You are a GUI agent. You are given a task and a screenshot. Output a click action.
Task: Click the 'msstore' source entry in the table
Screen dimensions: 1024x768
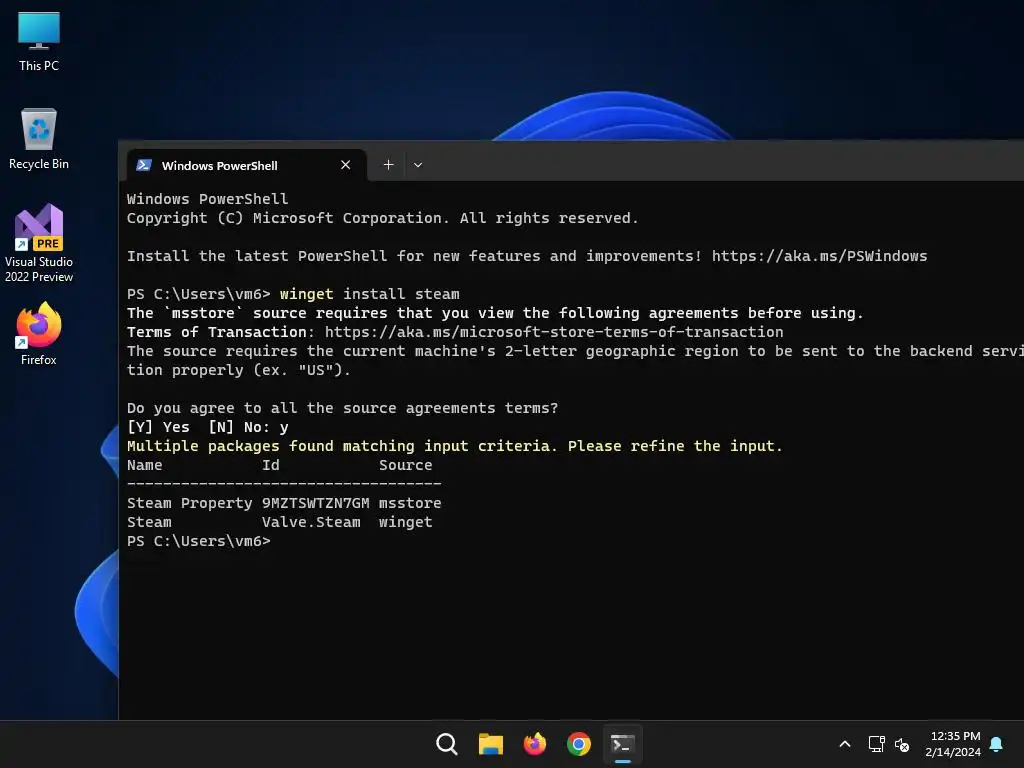tap(410, 503)
